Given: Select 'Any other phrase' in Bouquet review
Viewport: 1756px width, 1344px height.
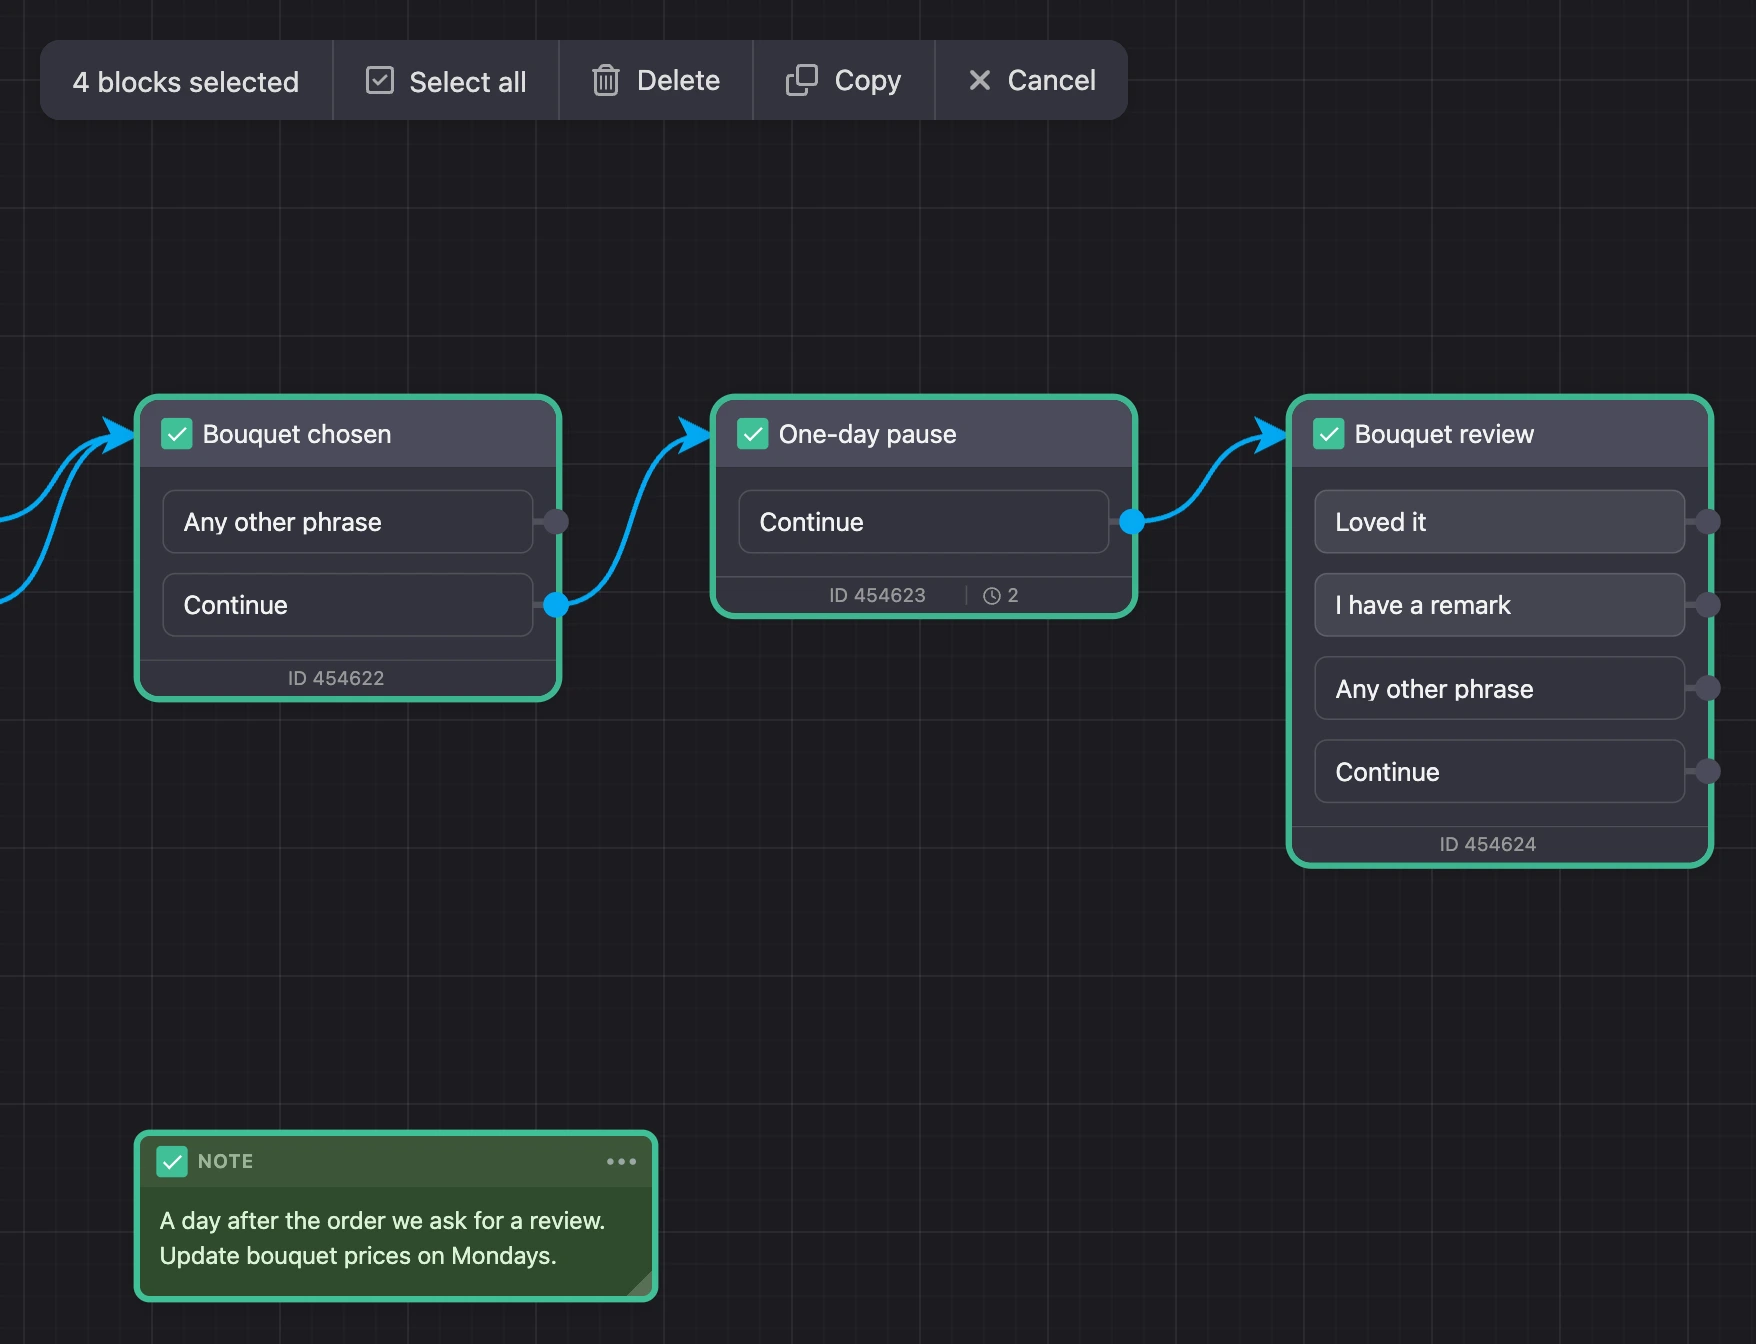Looking at the screenshot, I should pos(1500,688).
